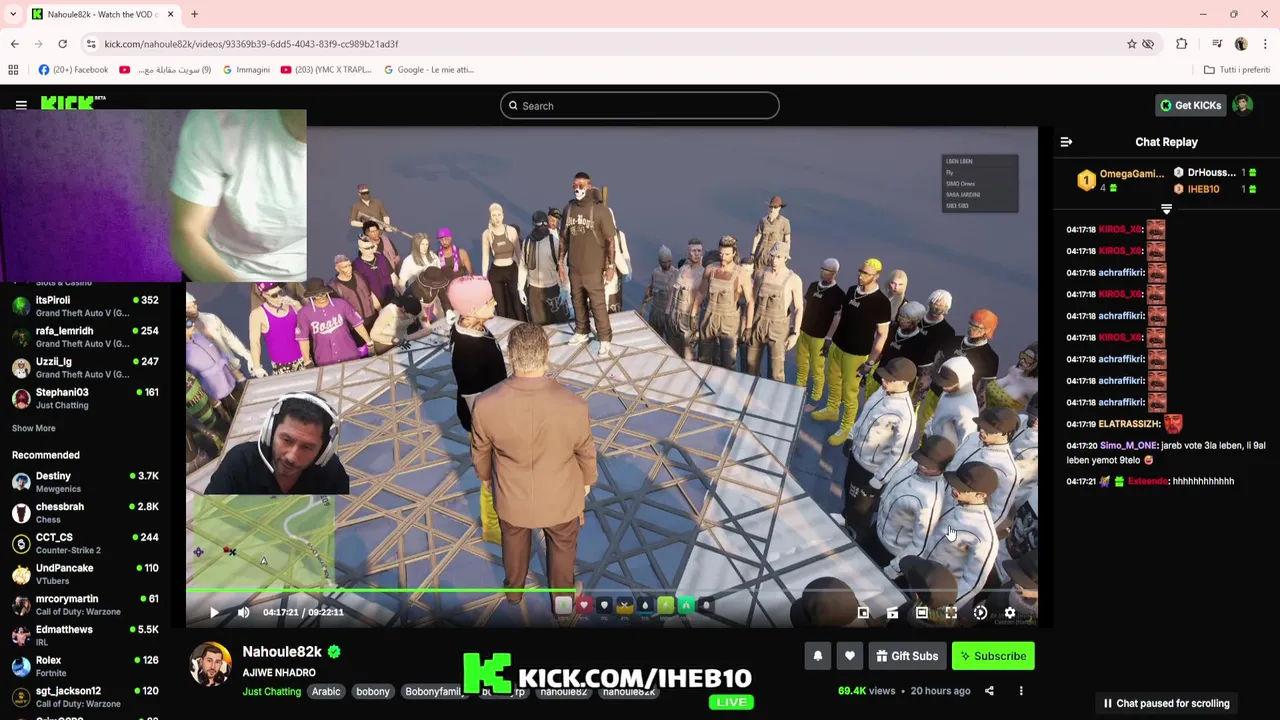Open Chrome media control icon
This screenshot has height=720, width=1280.
[x=1217, y=44]
